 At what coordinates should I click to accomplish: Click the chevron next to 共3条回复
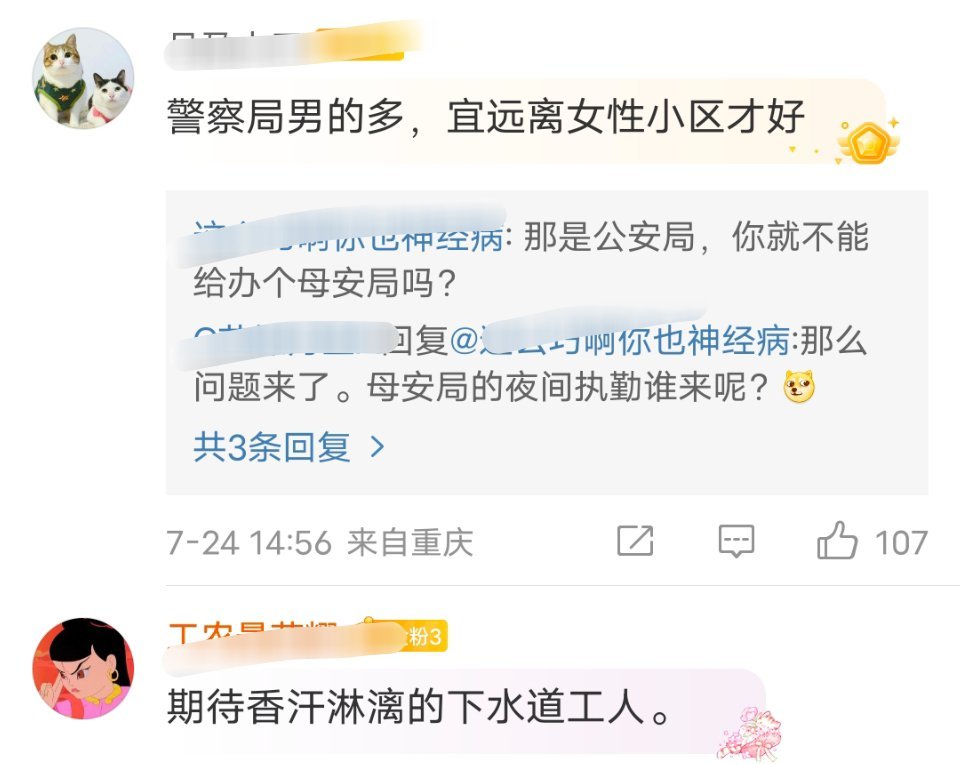click(378, 448)
